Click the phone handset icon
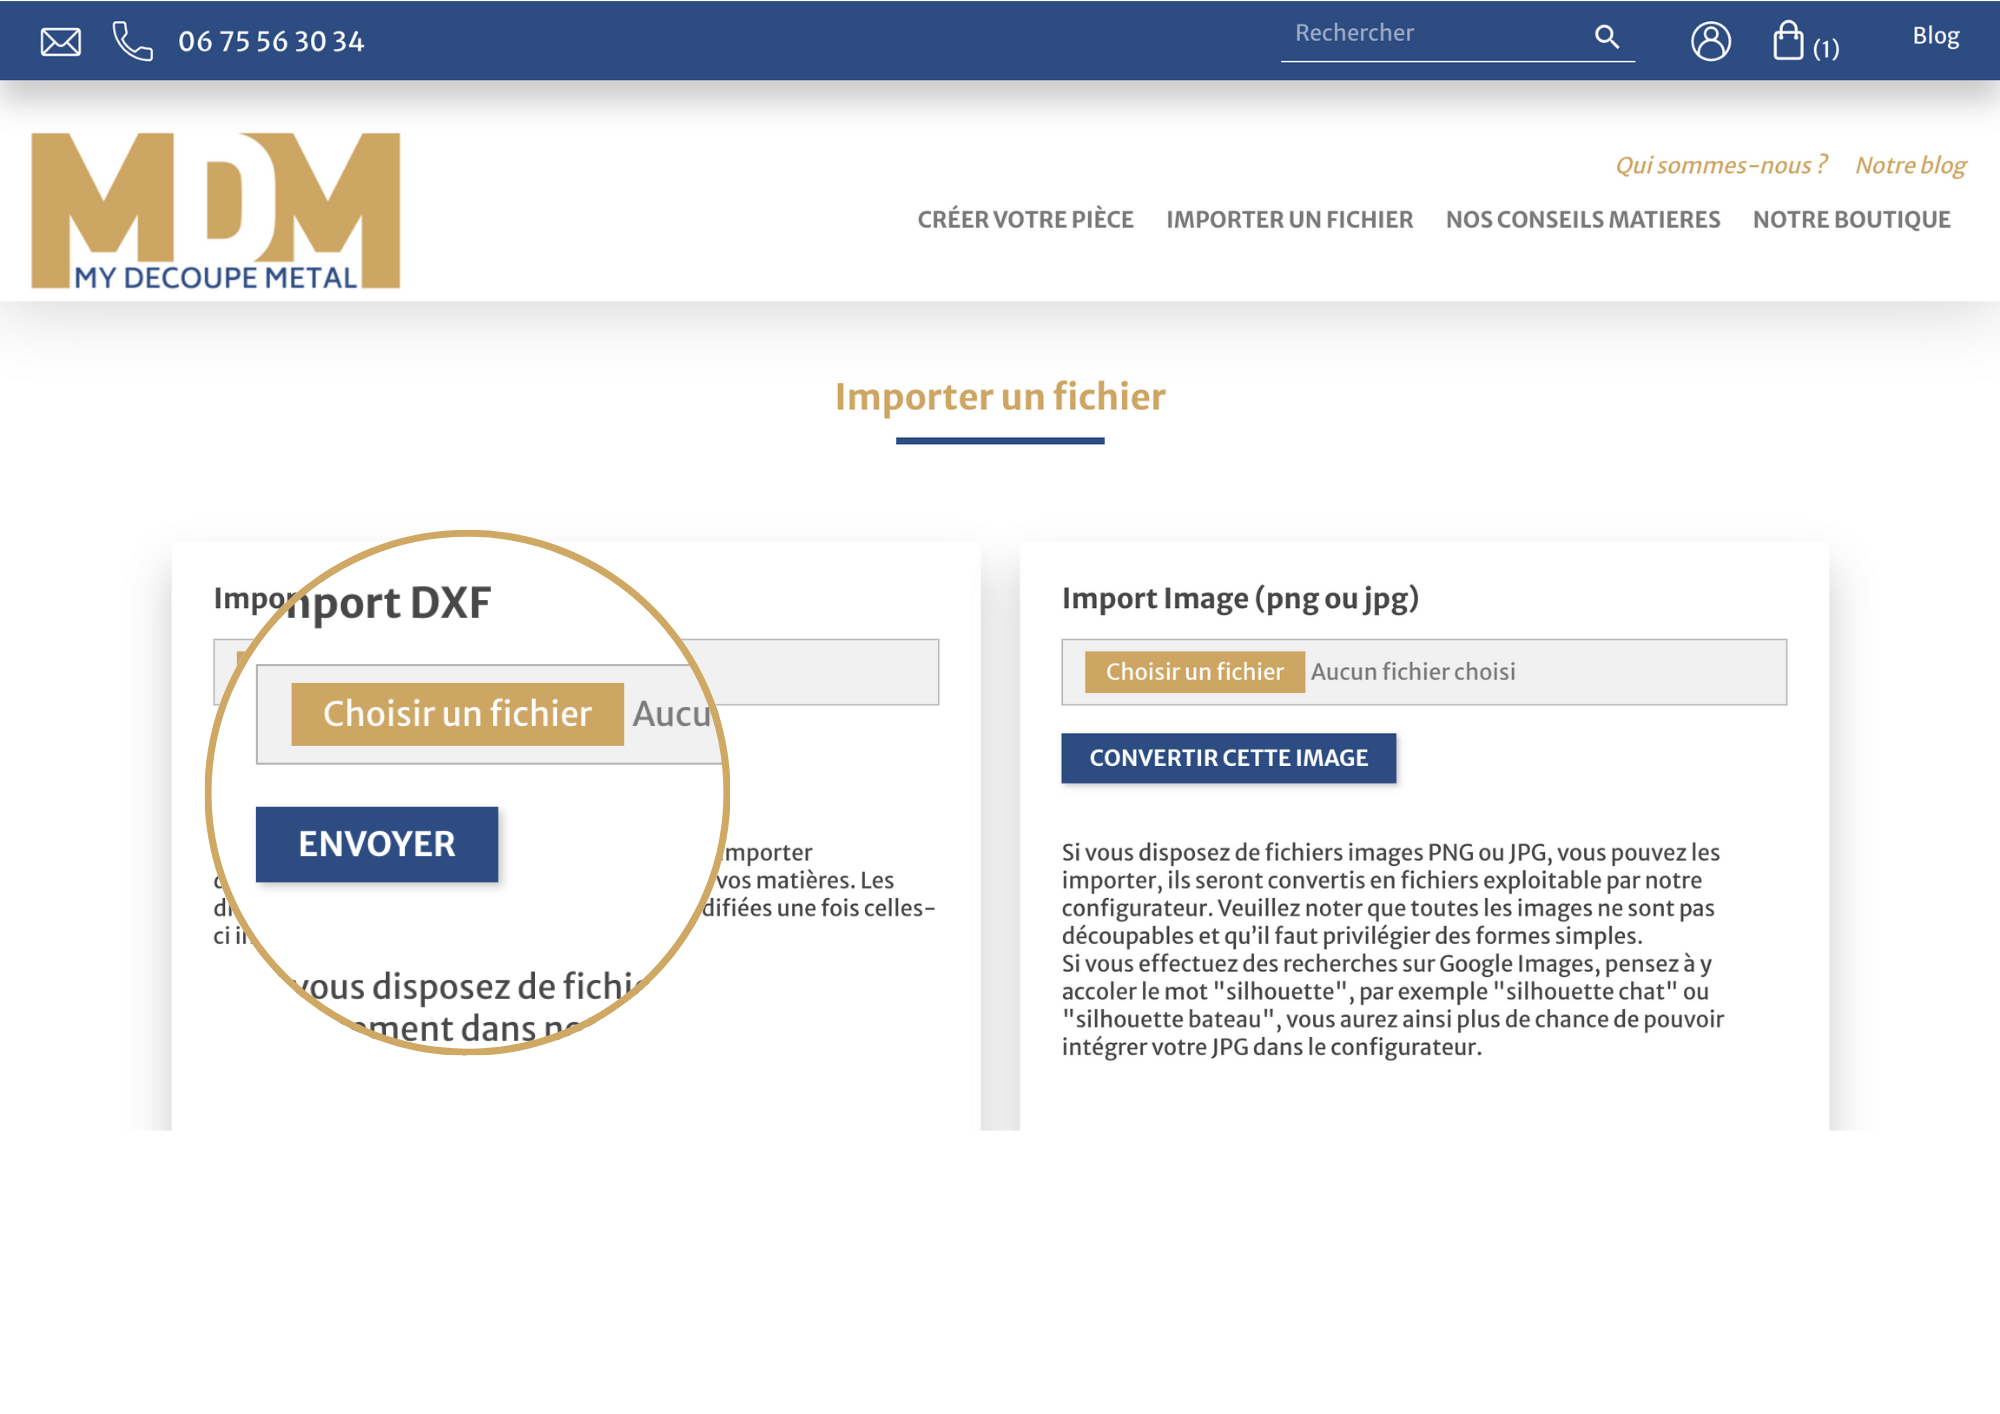 132,41
